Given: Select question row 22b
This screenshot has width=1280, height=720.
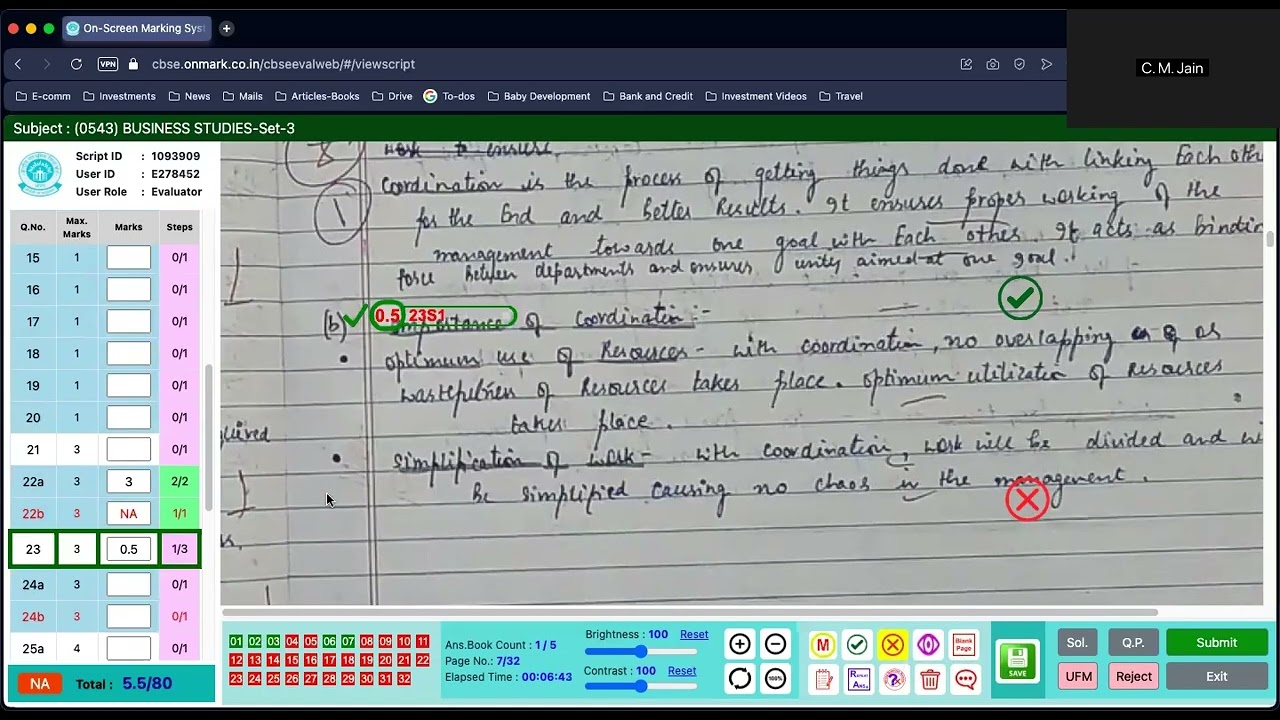Looking at the screenshot, I should (105, 514).
